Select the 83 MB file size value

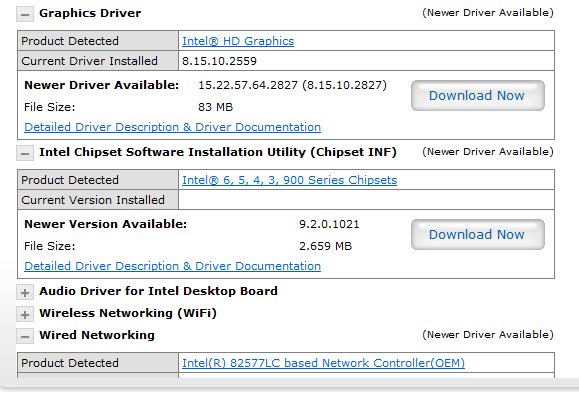tap(215, 107)
